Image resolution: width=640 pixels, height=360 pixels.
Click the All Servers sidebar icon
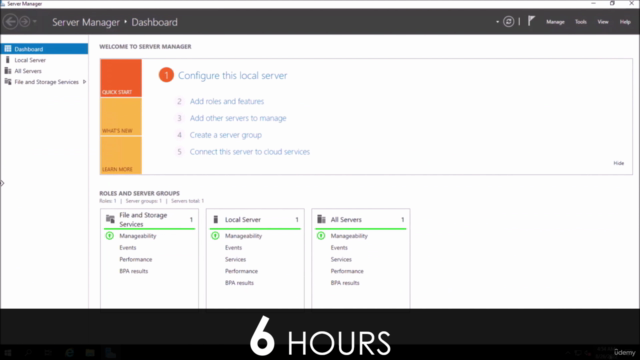(x=8, y=71)
